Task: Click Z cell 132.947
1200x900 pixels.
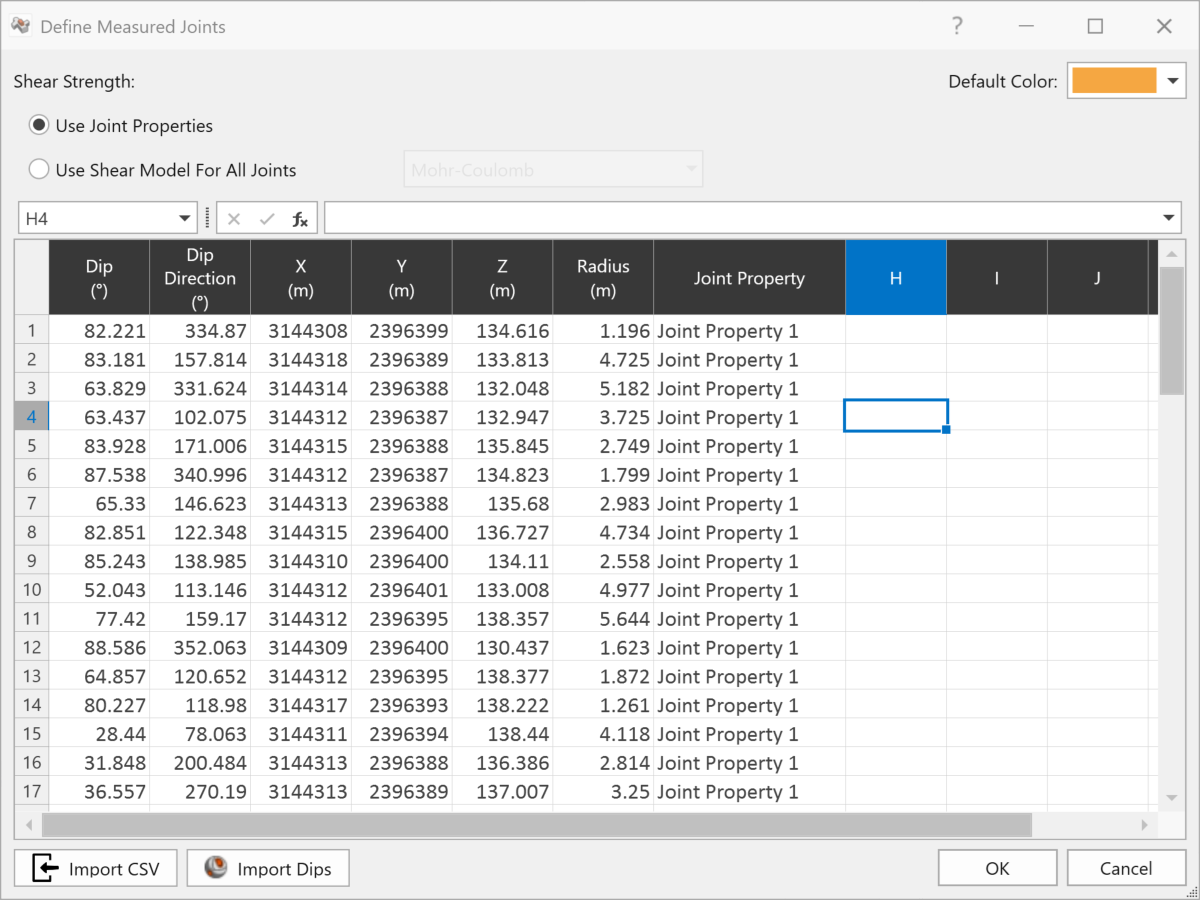Action: tap(502, 417)
